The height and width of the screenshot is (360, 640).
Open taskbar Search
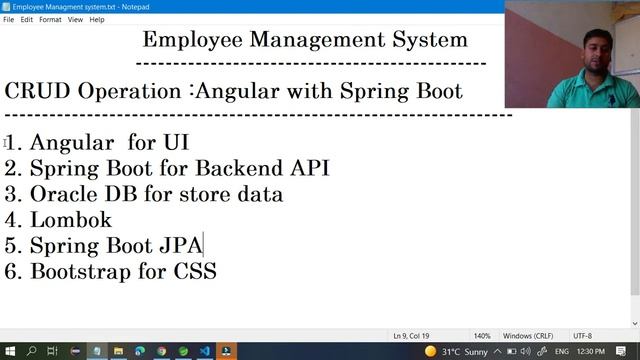pos(31,351)
